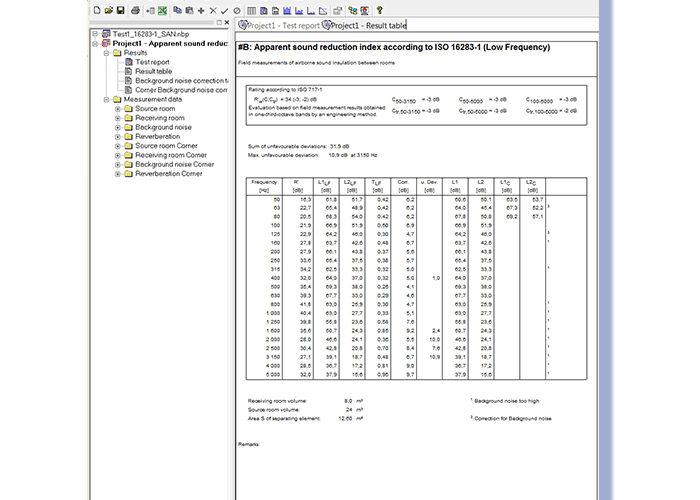The height and width of the screenshot is (500, 700).
Task: Expand the Source room folder
Action: coord(118,108)
